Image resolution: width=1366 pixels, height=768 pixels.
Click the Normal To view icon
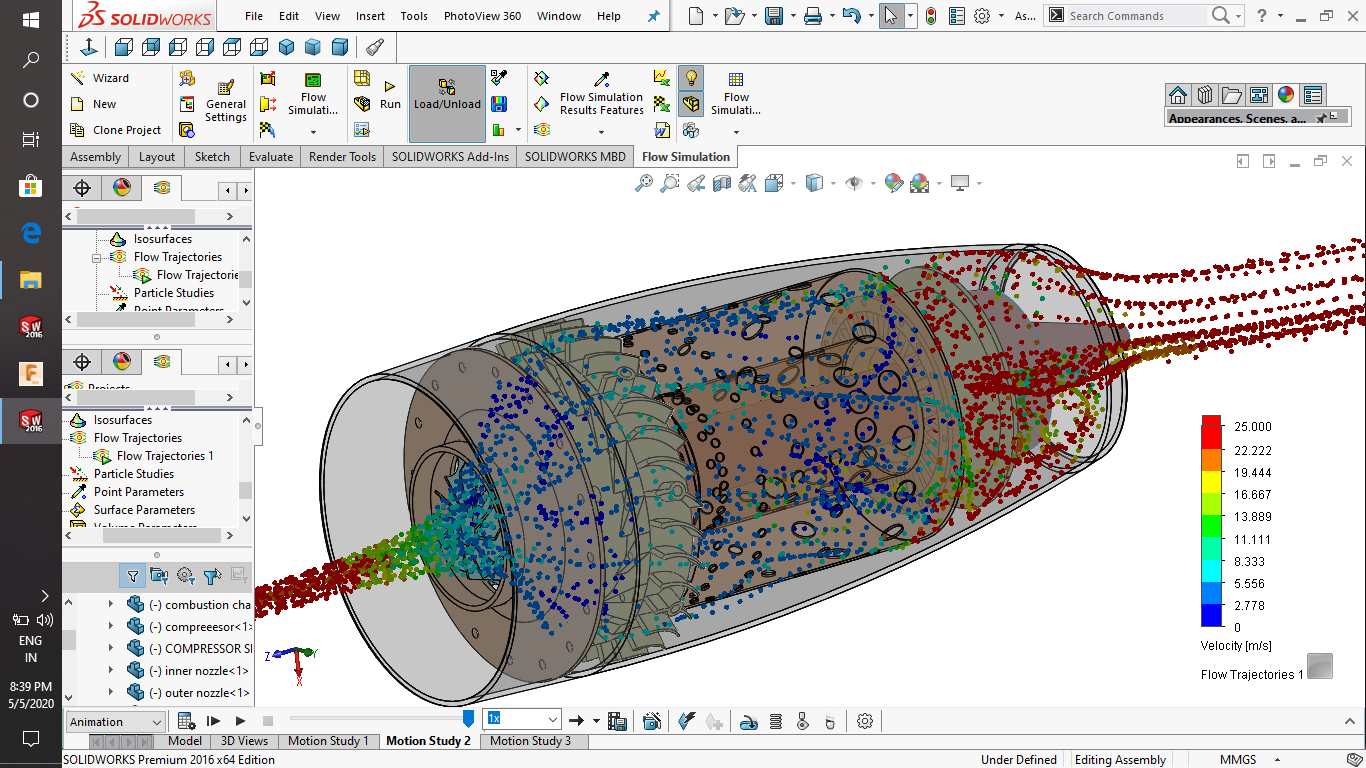88,47
